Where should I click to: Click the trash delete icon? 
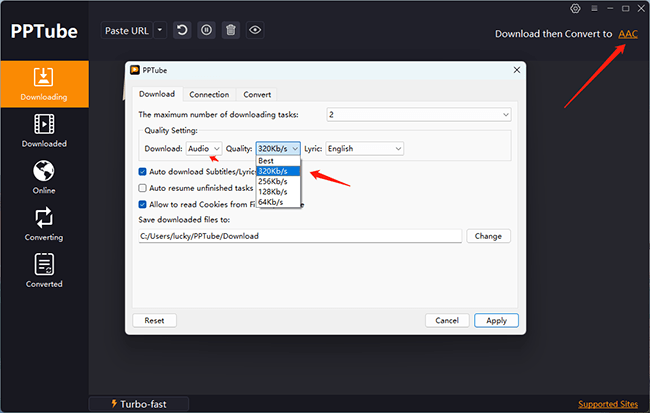point(231,30)
